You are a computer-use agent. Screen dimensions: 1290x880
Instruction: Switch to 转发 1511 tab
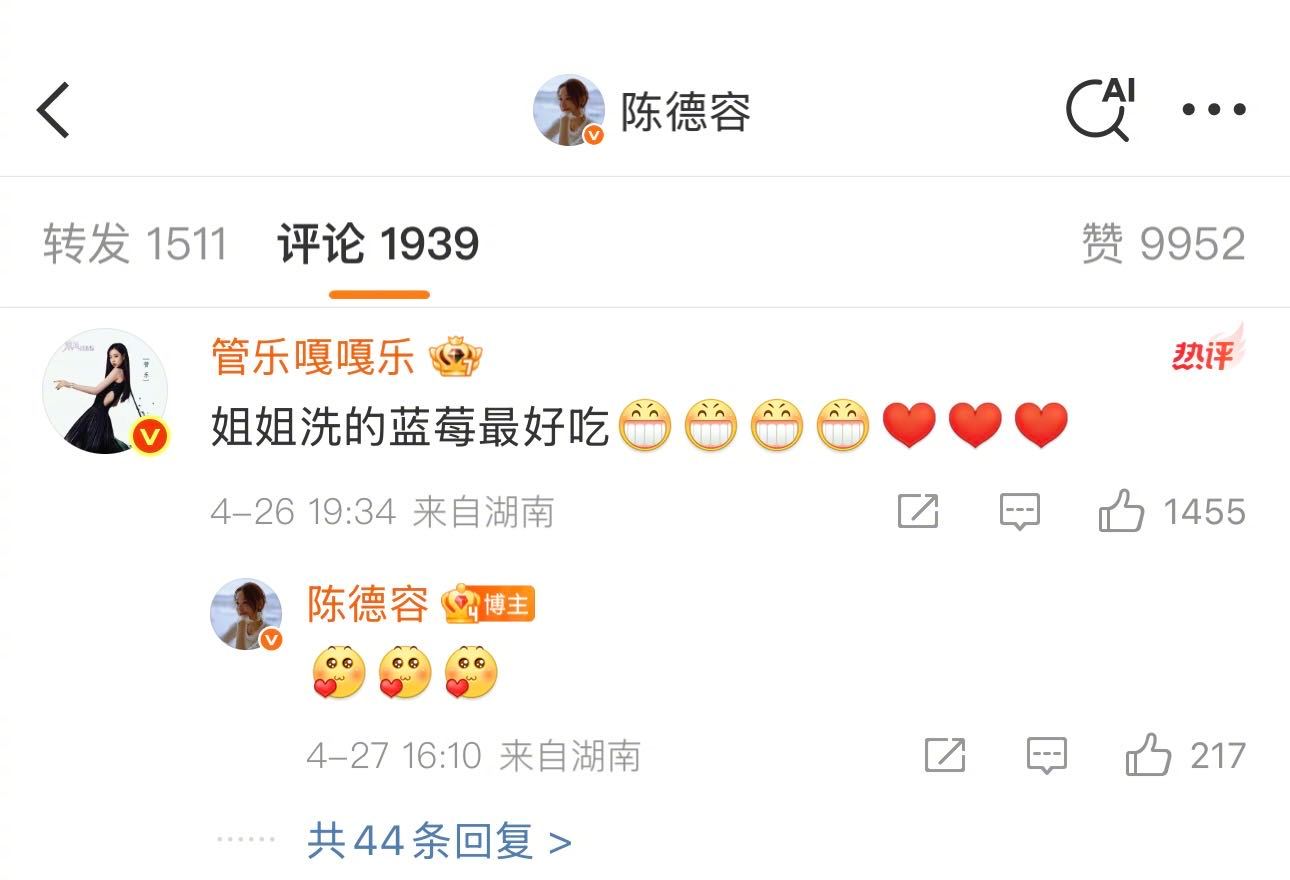click(x=135, y=244)
